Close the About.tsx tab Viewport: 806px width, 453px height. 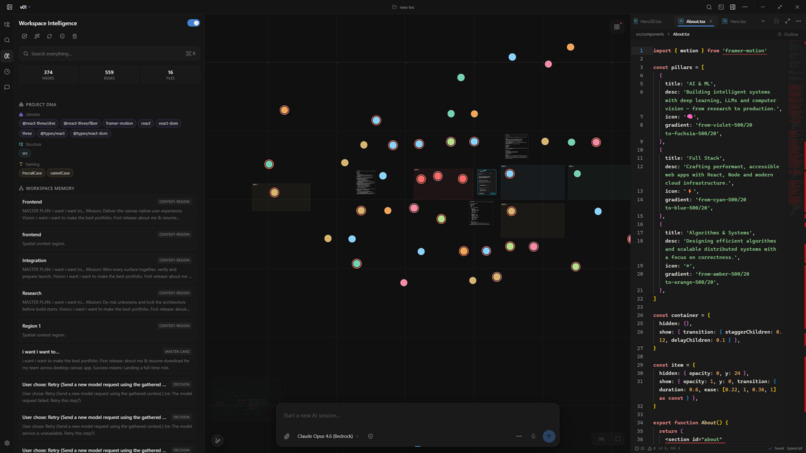[x=711, y=21]
